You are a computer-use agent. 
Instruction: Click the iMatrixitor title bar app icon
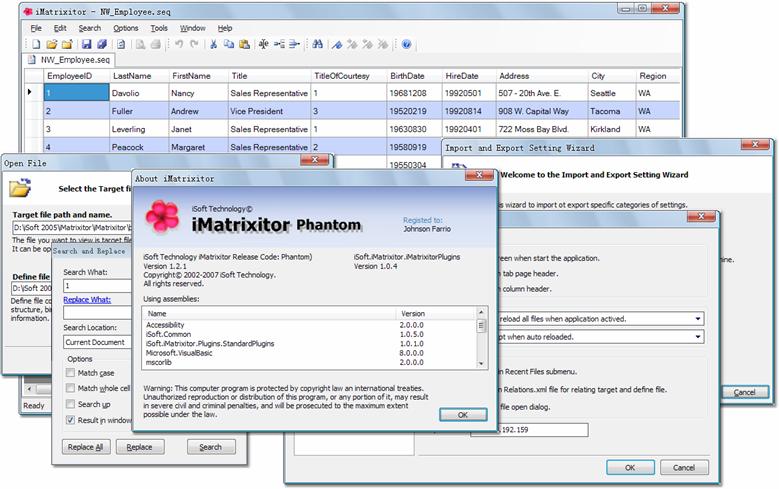(x=28, y=11)
